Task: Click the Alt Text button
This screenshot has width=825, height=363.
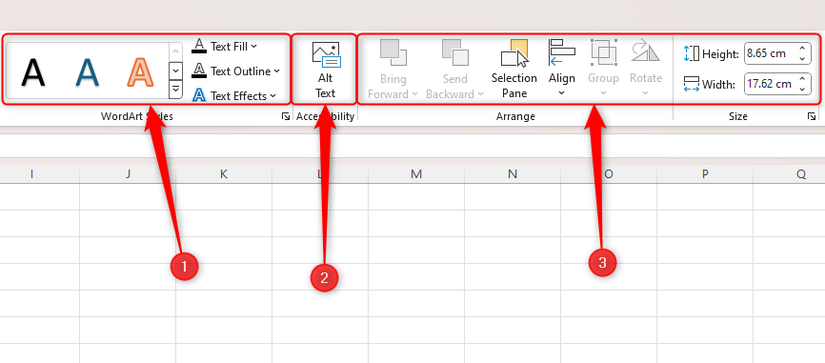Action: [325, 70]
